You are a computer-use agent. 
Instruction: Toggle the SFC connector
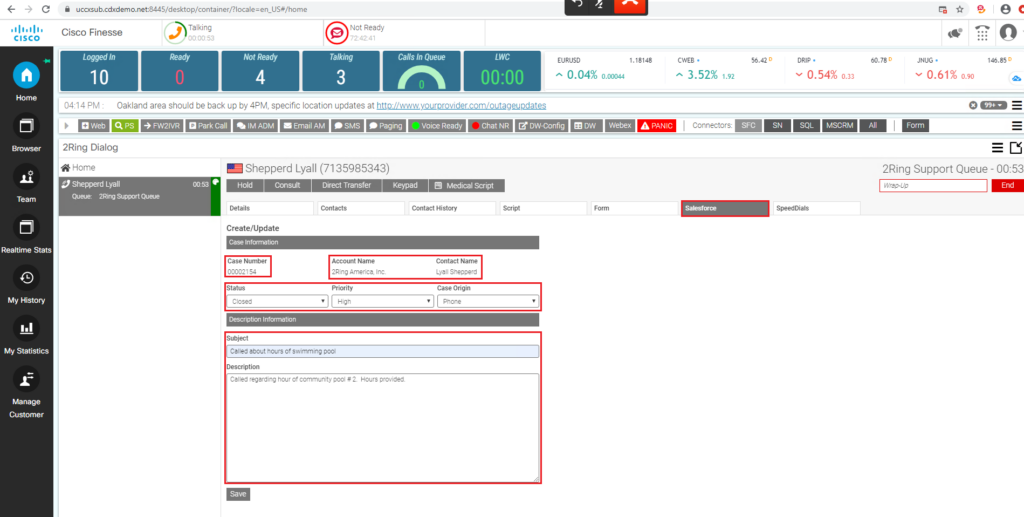[x=748, y=125]
